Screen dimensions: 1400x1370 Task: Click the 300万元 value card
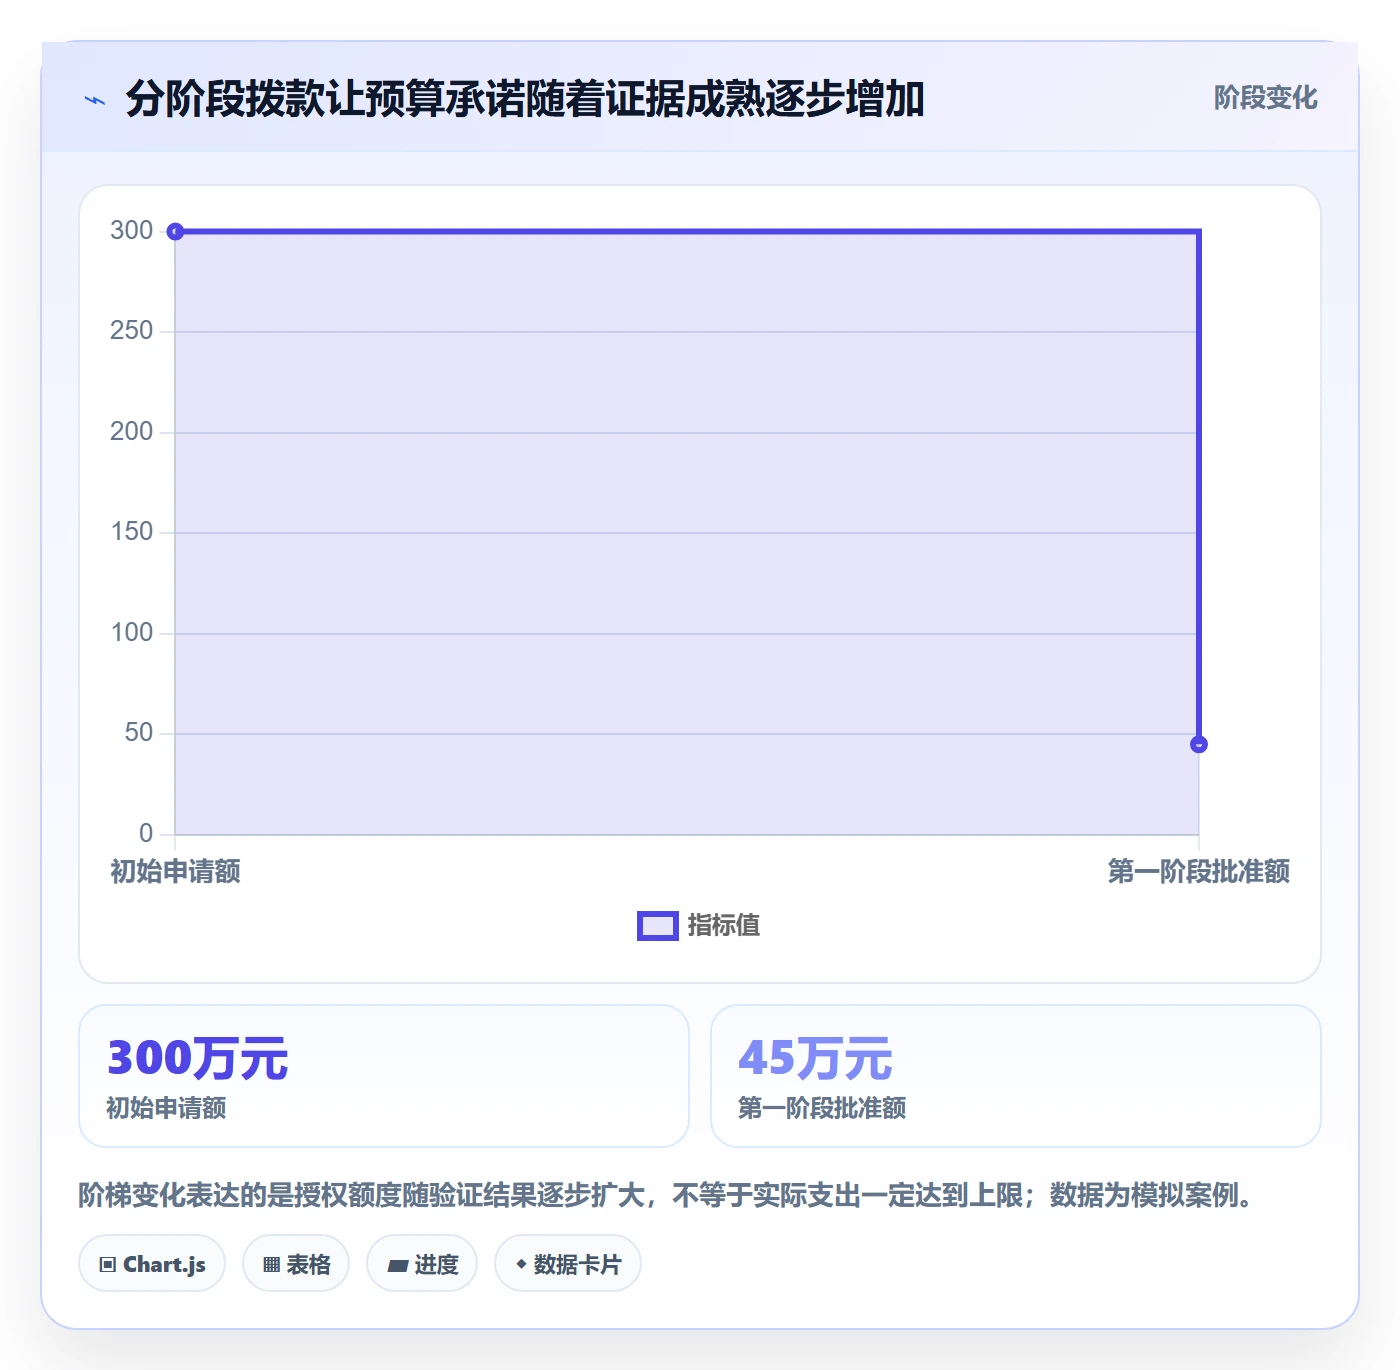[x=384, y=1076]
